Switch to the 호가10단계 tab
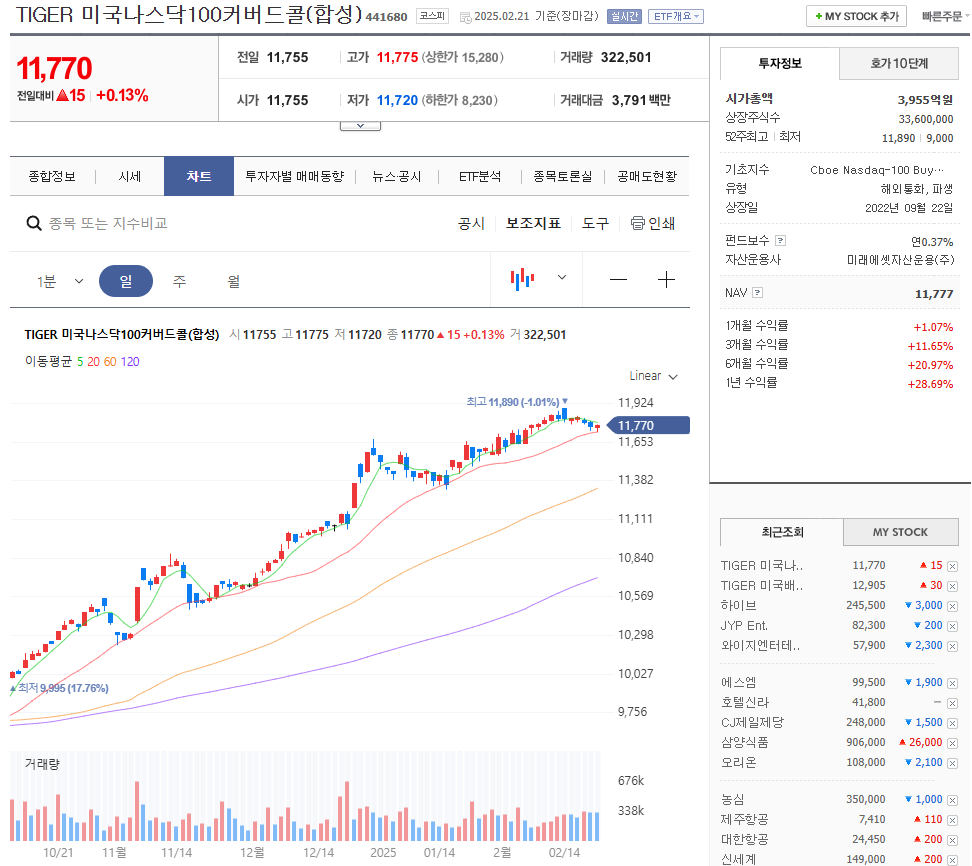The image size is (972, 866). pos(899,63)
